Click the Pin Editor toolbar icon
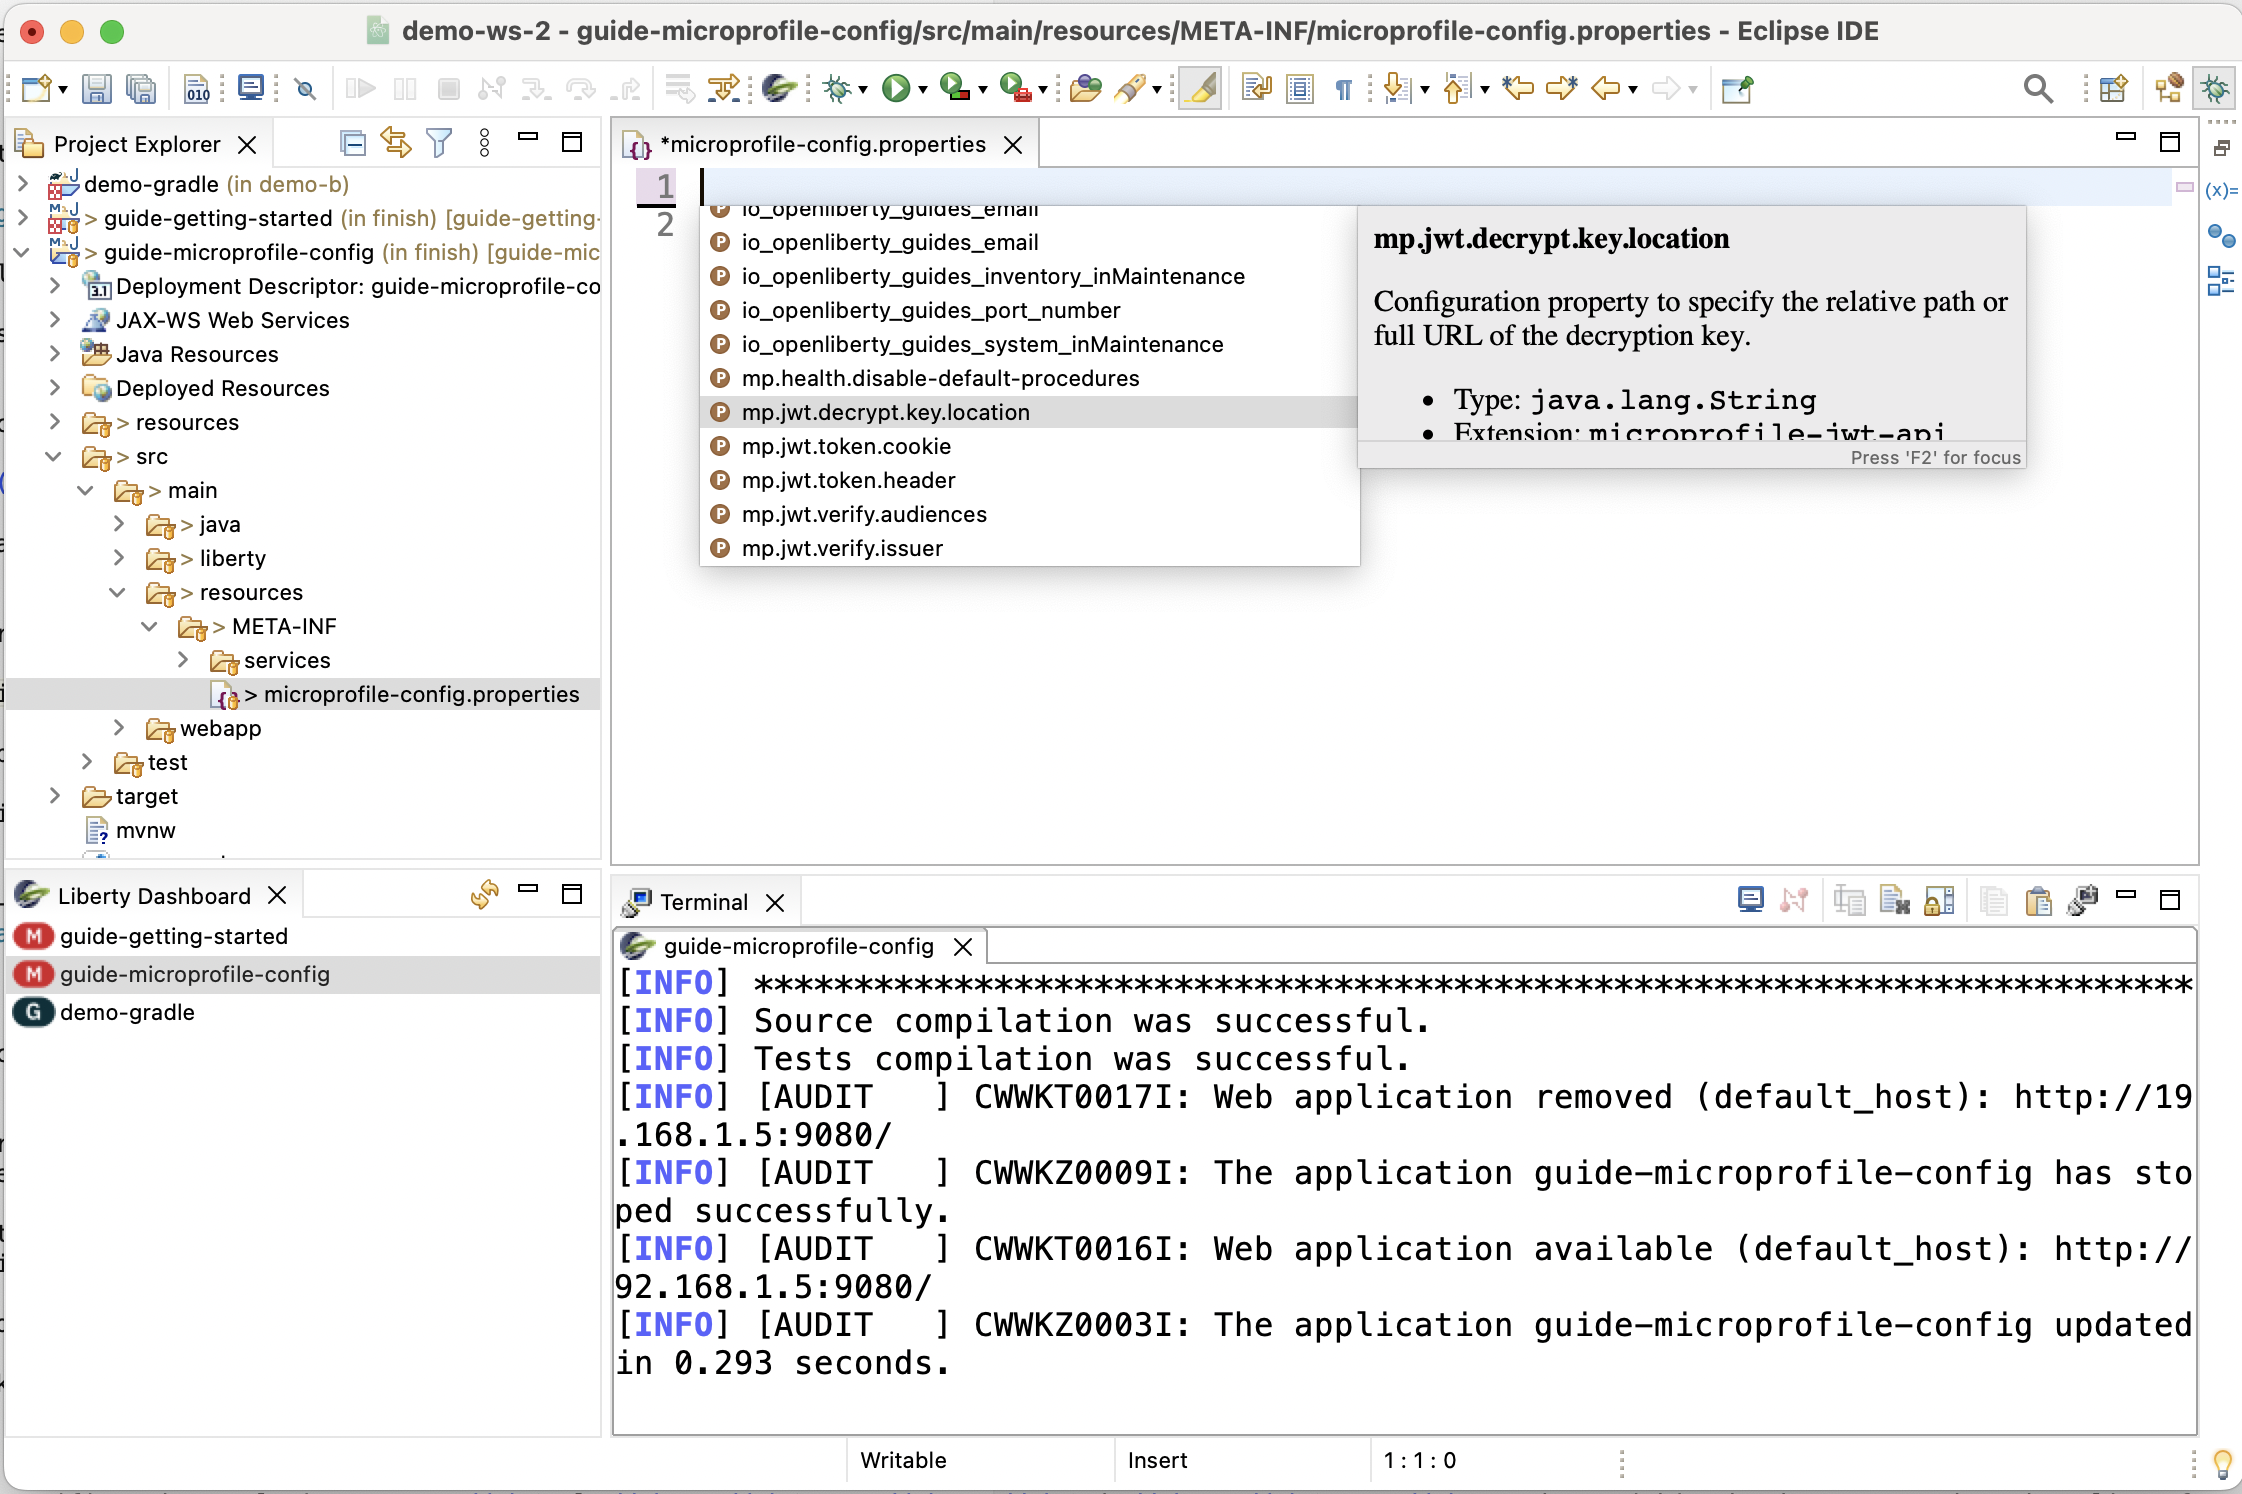Screen dimensions: 2242x1494 pos(1737,89)
